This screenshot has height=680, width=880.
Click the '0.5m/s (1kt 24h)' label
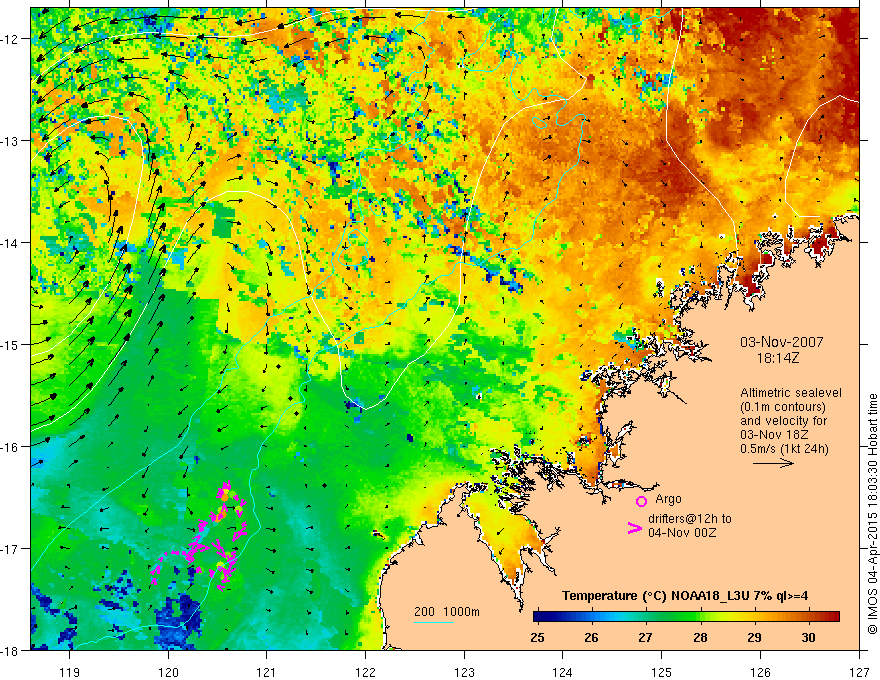pos(785,449)
